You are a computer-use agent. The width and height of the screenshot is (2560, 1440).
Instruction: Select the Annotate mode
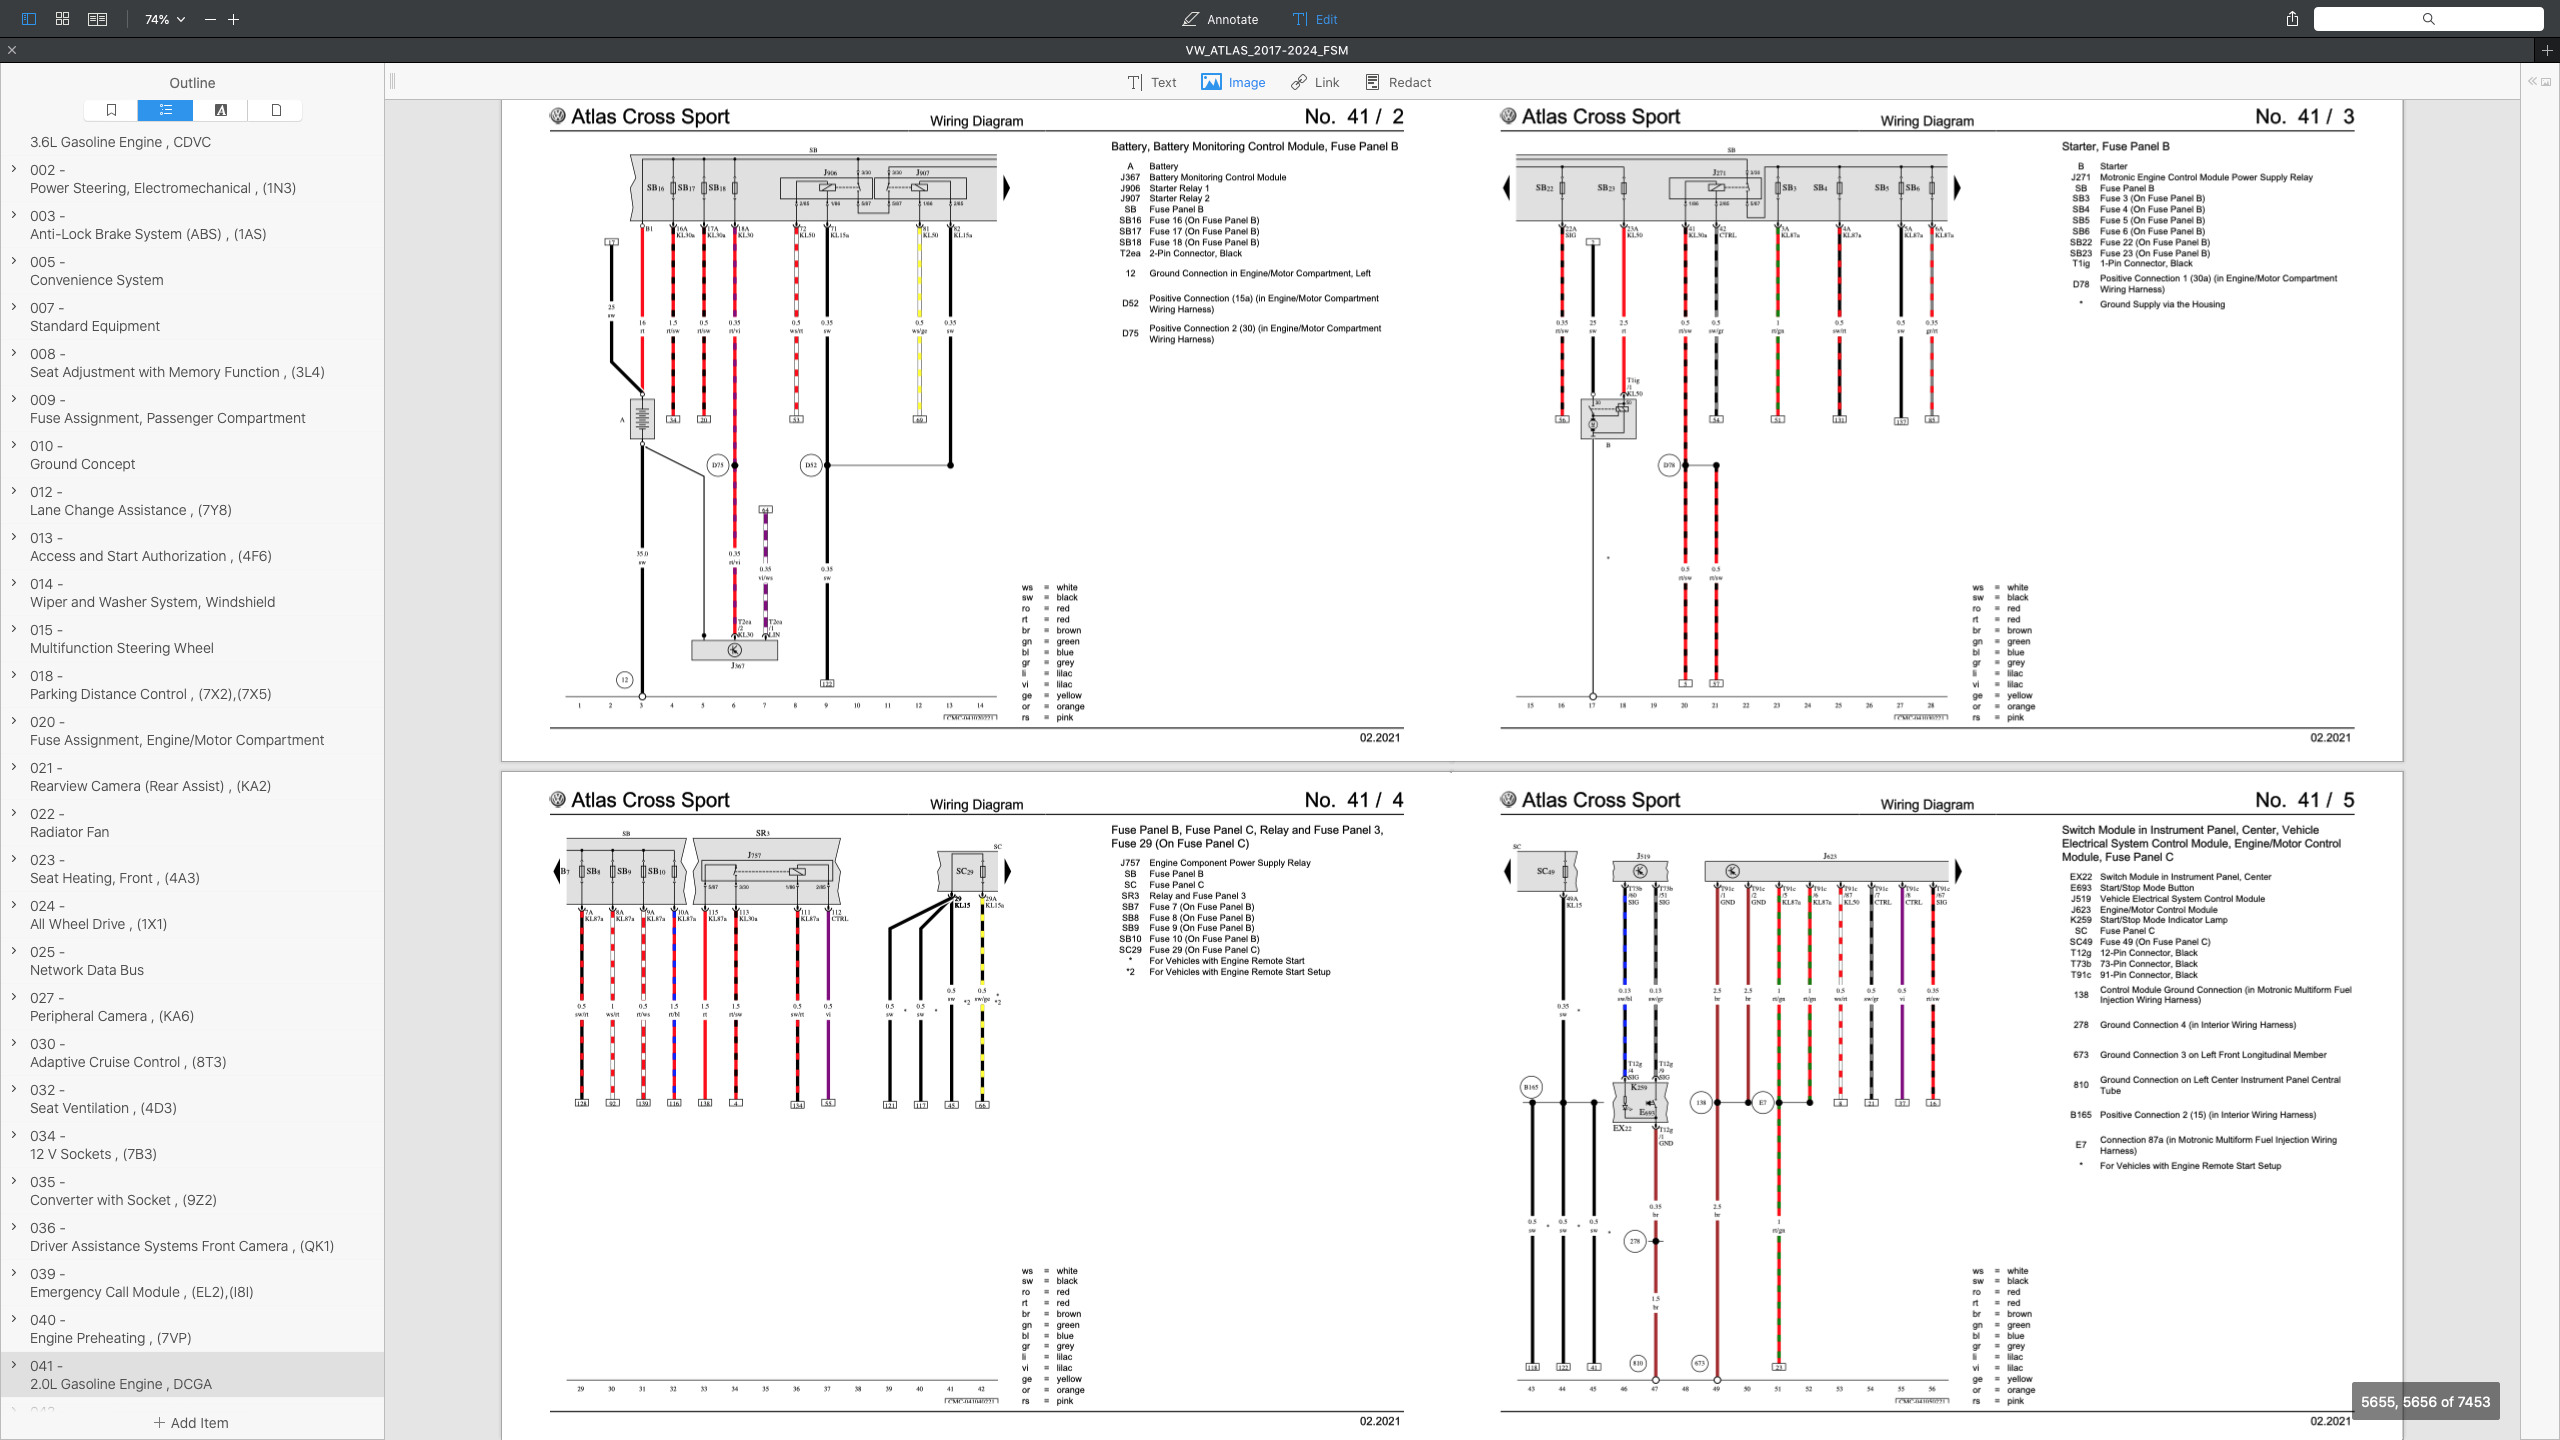[x=1220, y=19]
